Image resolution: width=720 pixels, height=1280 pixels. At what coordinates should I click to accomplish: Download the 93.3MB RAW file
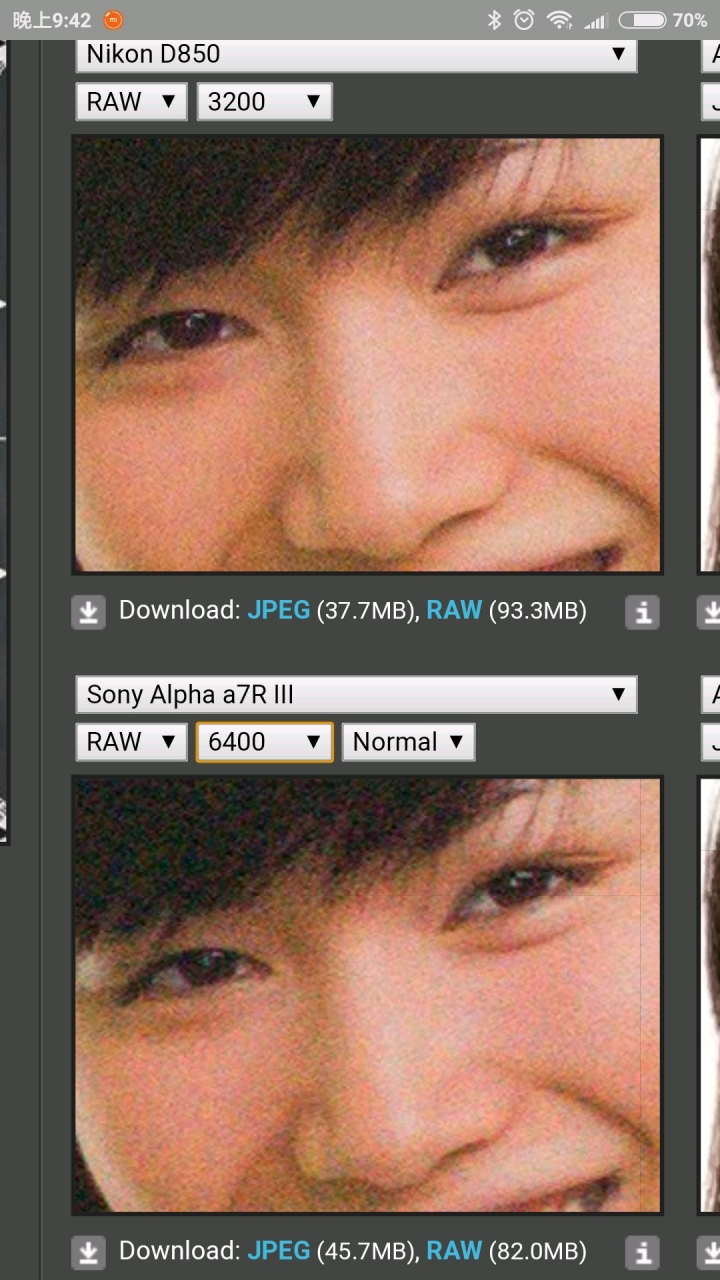pos(454,610)
